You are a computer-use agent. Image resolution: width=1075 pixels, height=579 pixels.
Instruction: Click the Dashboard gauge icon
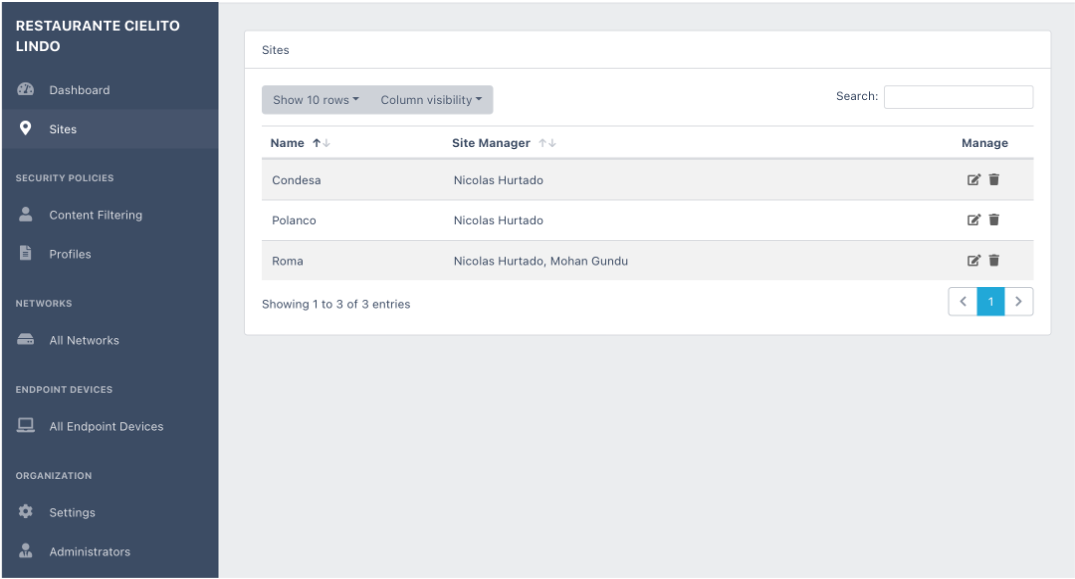[25, 89]
